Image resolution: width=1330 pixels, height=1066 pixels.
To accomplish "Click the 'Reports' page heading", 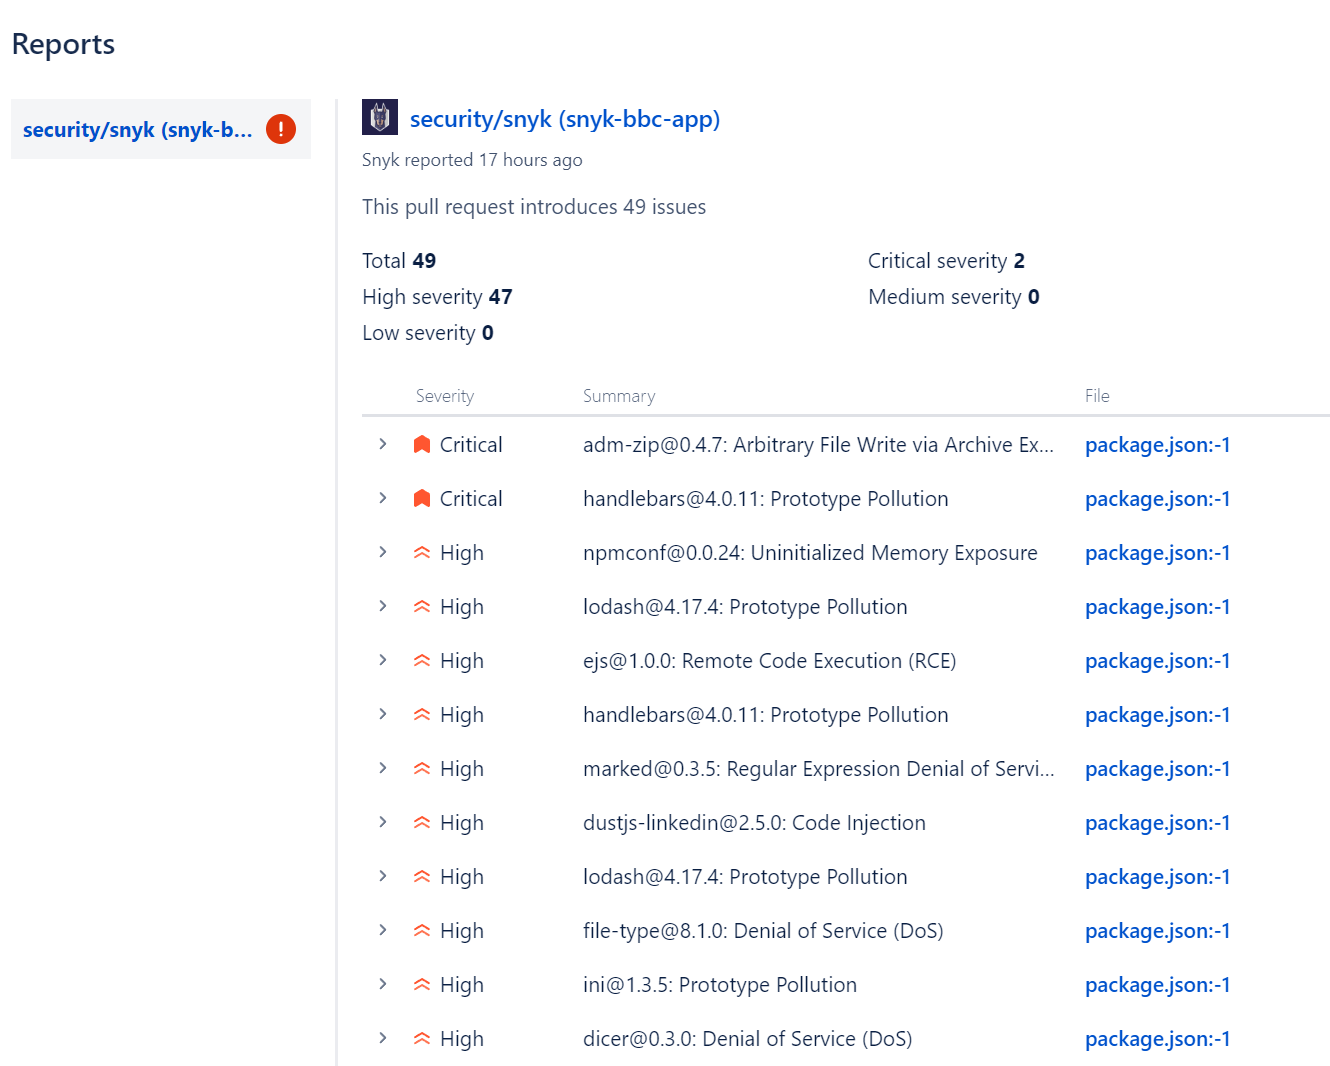I will pyautogui.click(x=63, y=44).
